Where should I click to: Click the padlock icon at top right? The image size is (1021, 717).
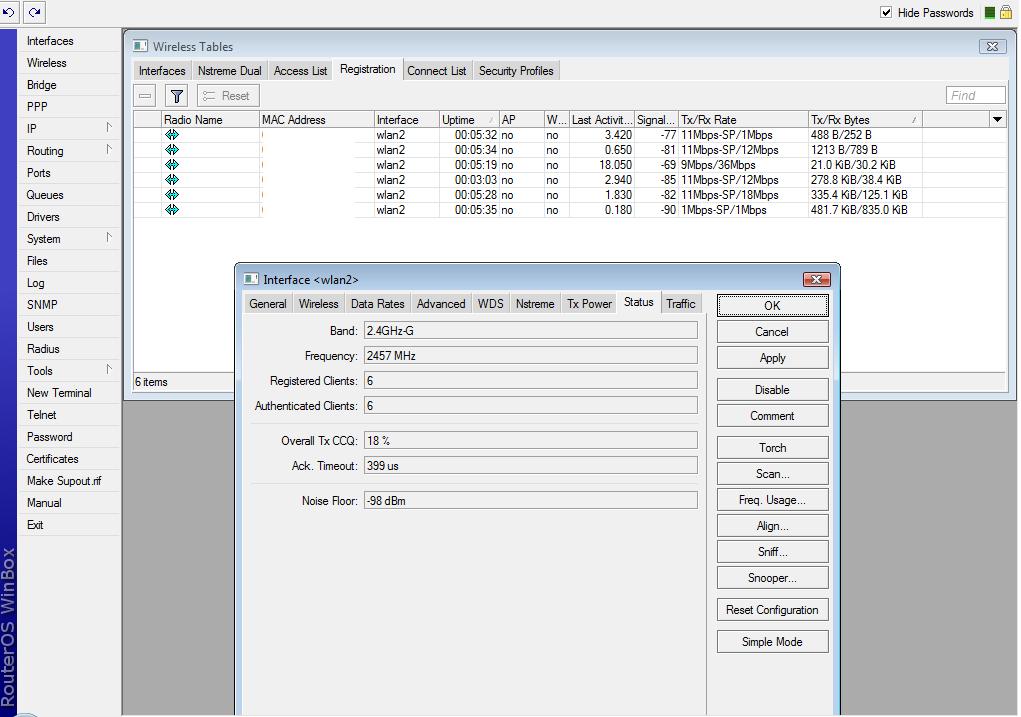coord(1006,12)
